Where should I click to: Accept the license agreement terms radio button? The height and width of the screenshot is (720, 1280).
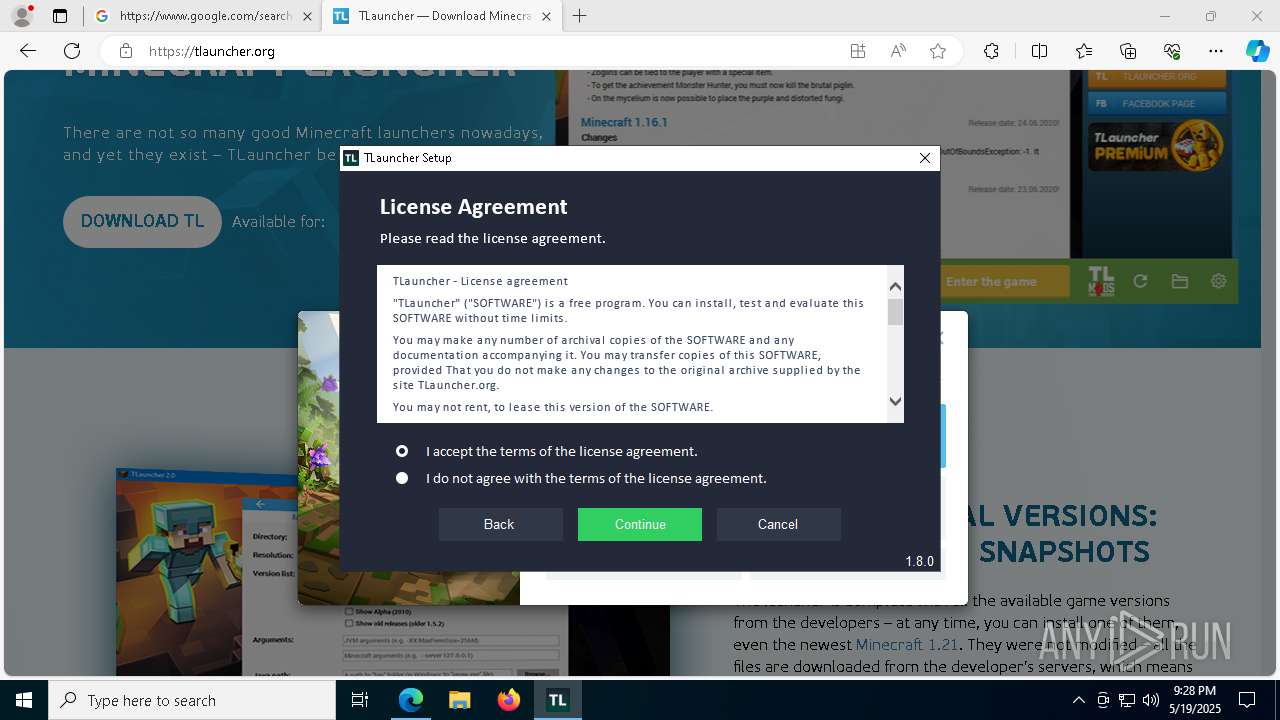pyautogui.click(x=402, y=451)
